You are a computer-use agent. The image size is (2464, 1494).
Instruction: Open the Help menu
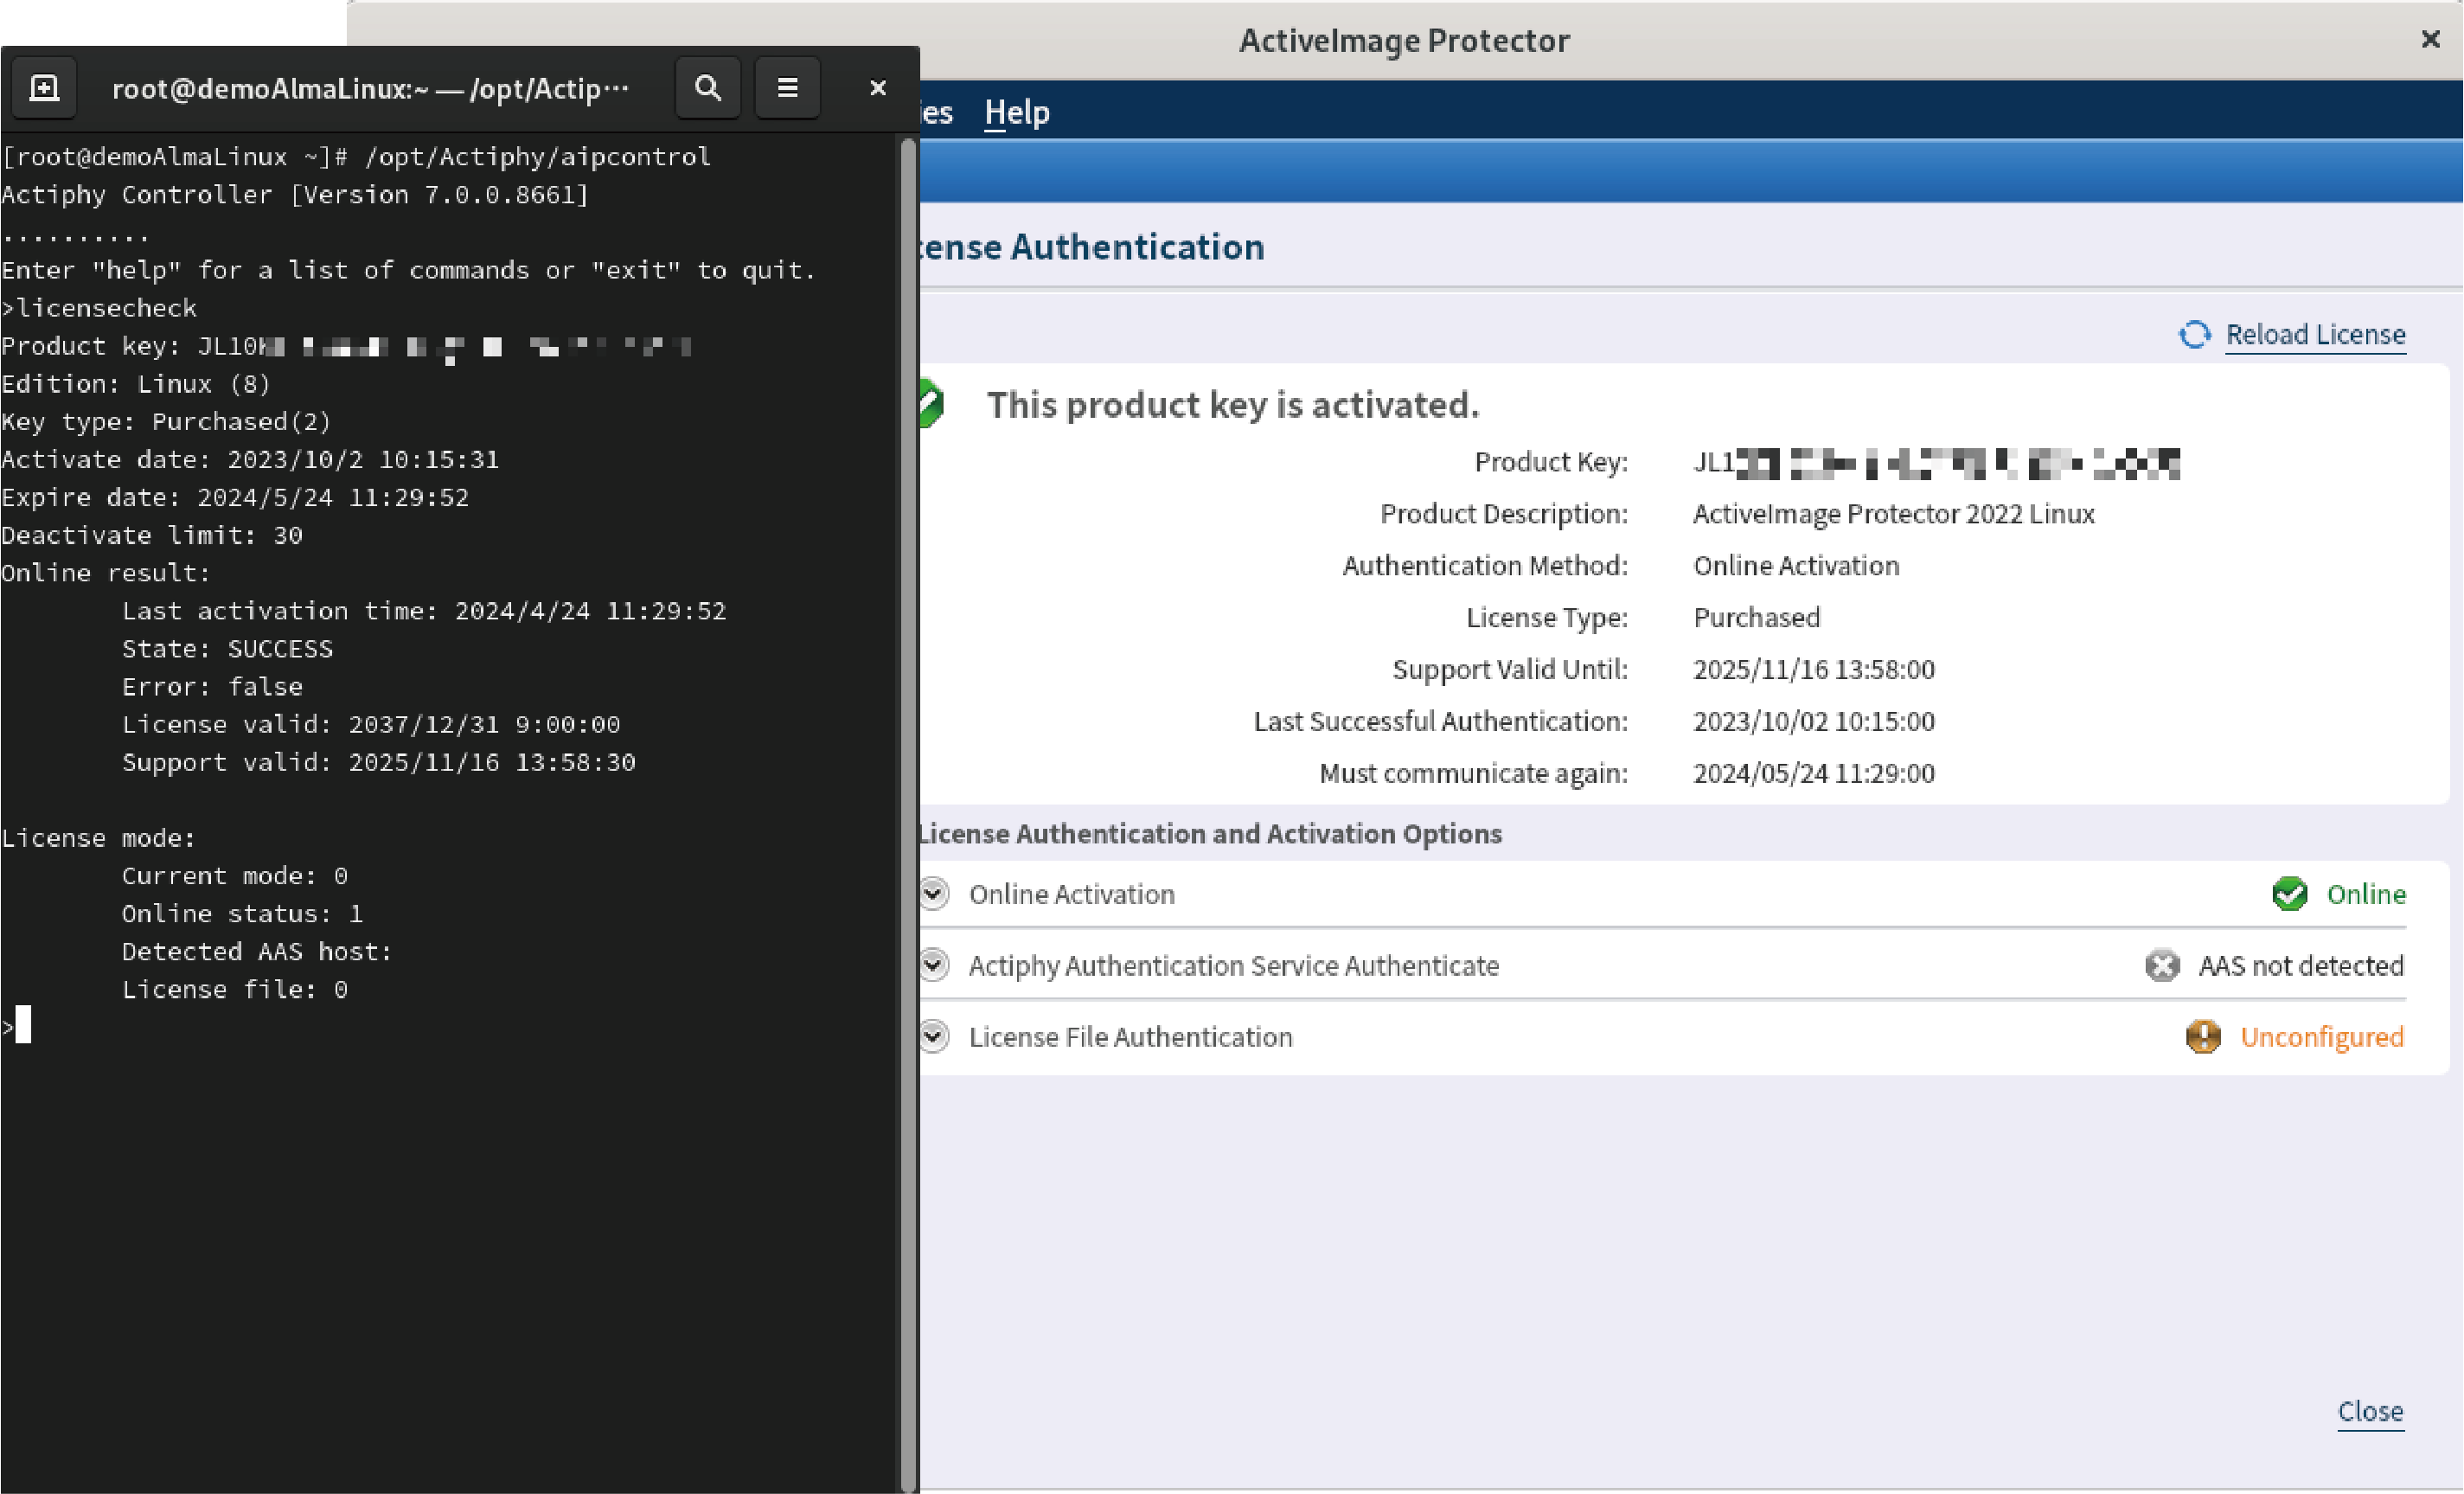pyautogui.click(x=1016, y=112)
